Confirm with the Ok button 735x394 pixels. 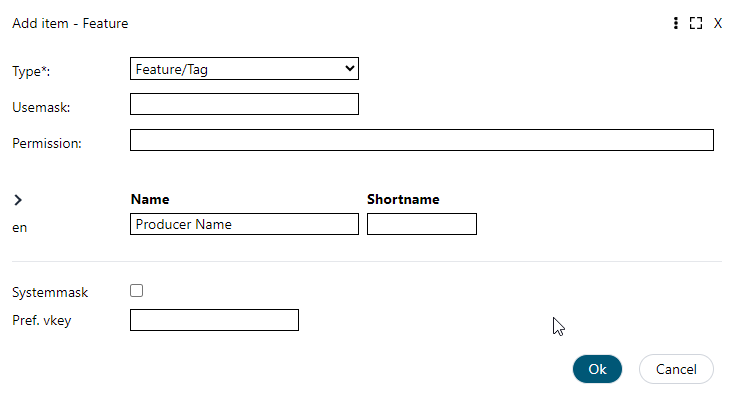pos(597,369)
